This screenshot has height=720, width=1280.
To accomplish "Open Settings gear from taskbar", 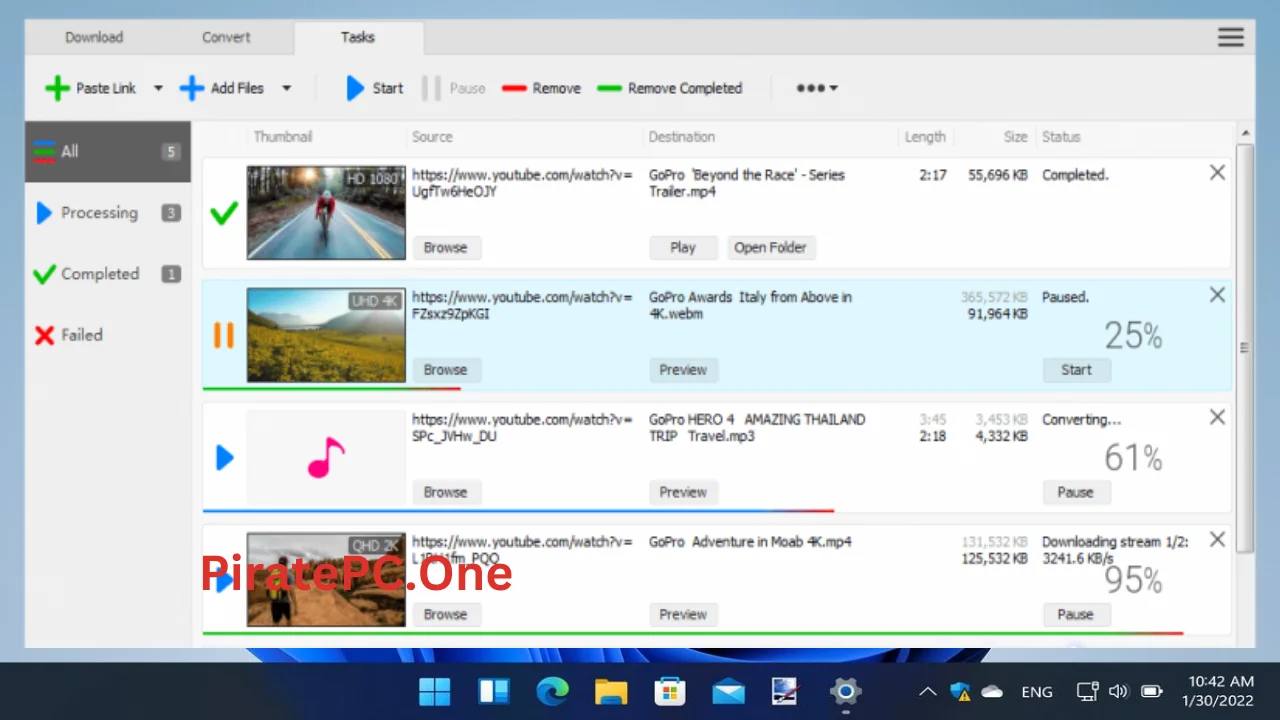I will (845, 691).
